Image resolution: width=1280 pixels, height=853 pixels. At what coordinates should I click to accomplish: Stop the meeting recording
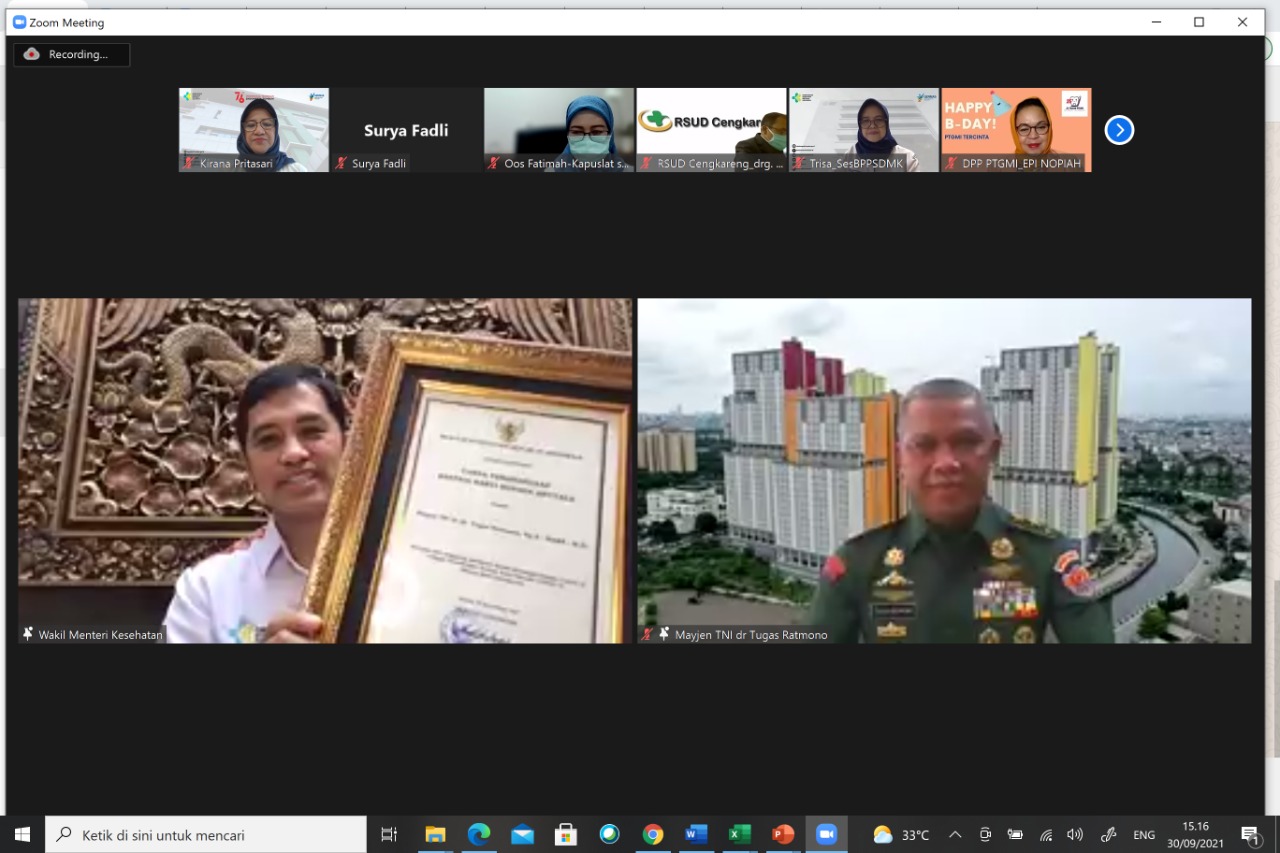(71, 54)
